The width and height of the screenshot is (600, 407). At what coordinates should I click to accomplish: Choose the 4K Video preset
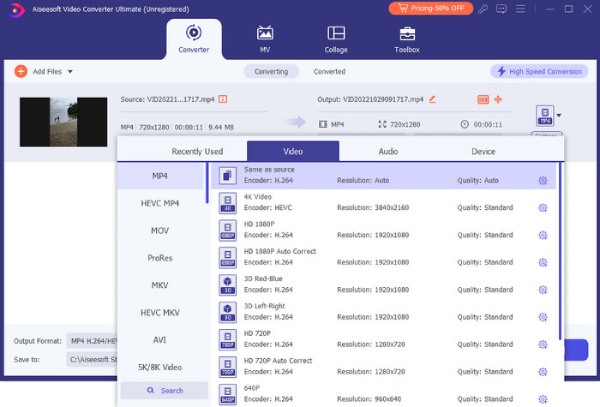(383, 203)
